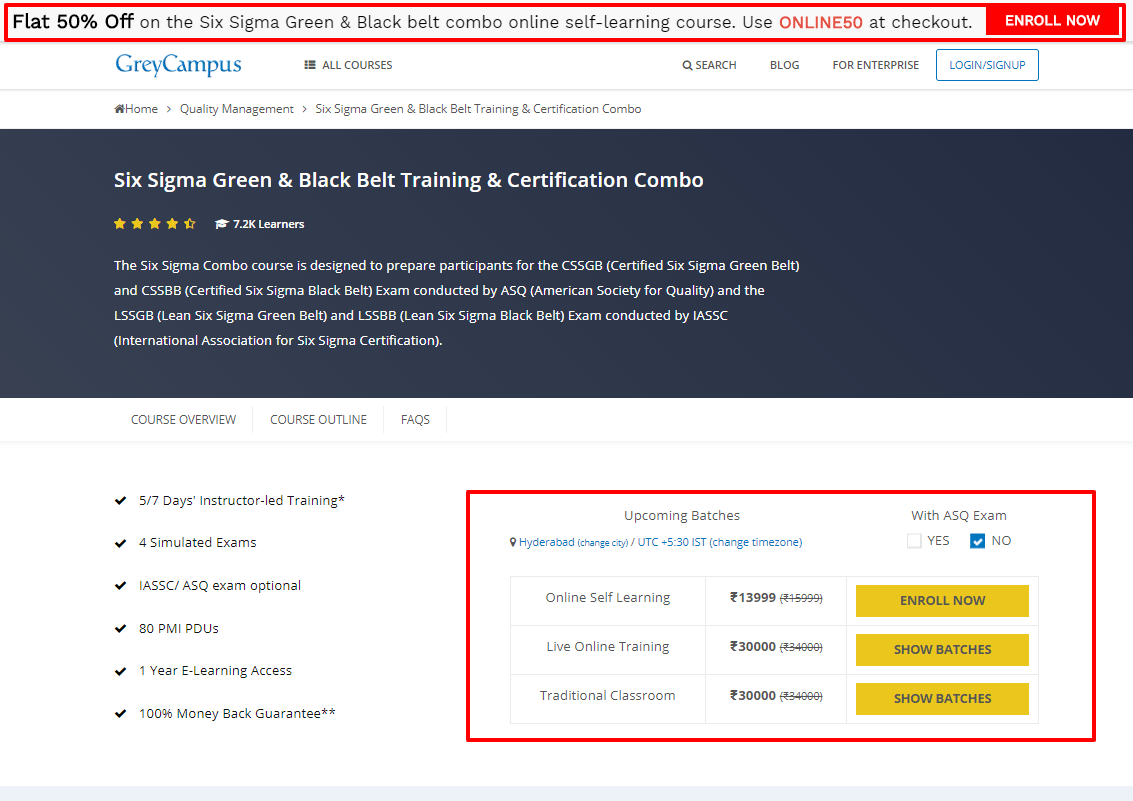The width and height of the screenshot is (1133, 801).
Task: Click SHOW BATCHES for Live Online Training
Action: [x=942, y=650]
